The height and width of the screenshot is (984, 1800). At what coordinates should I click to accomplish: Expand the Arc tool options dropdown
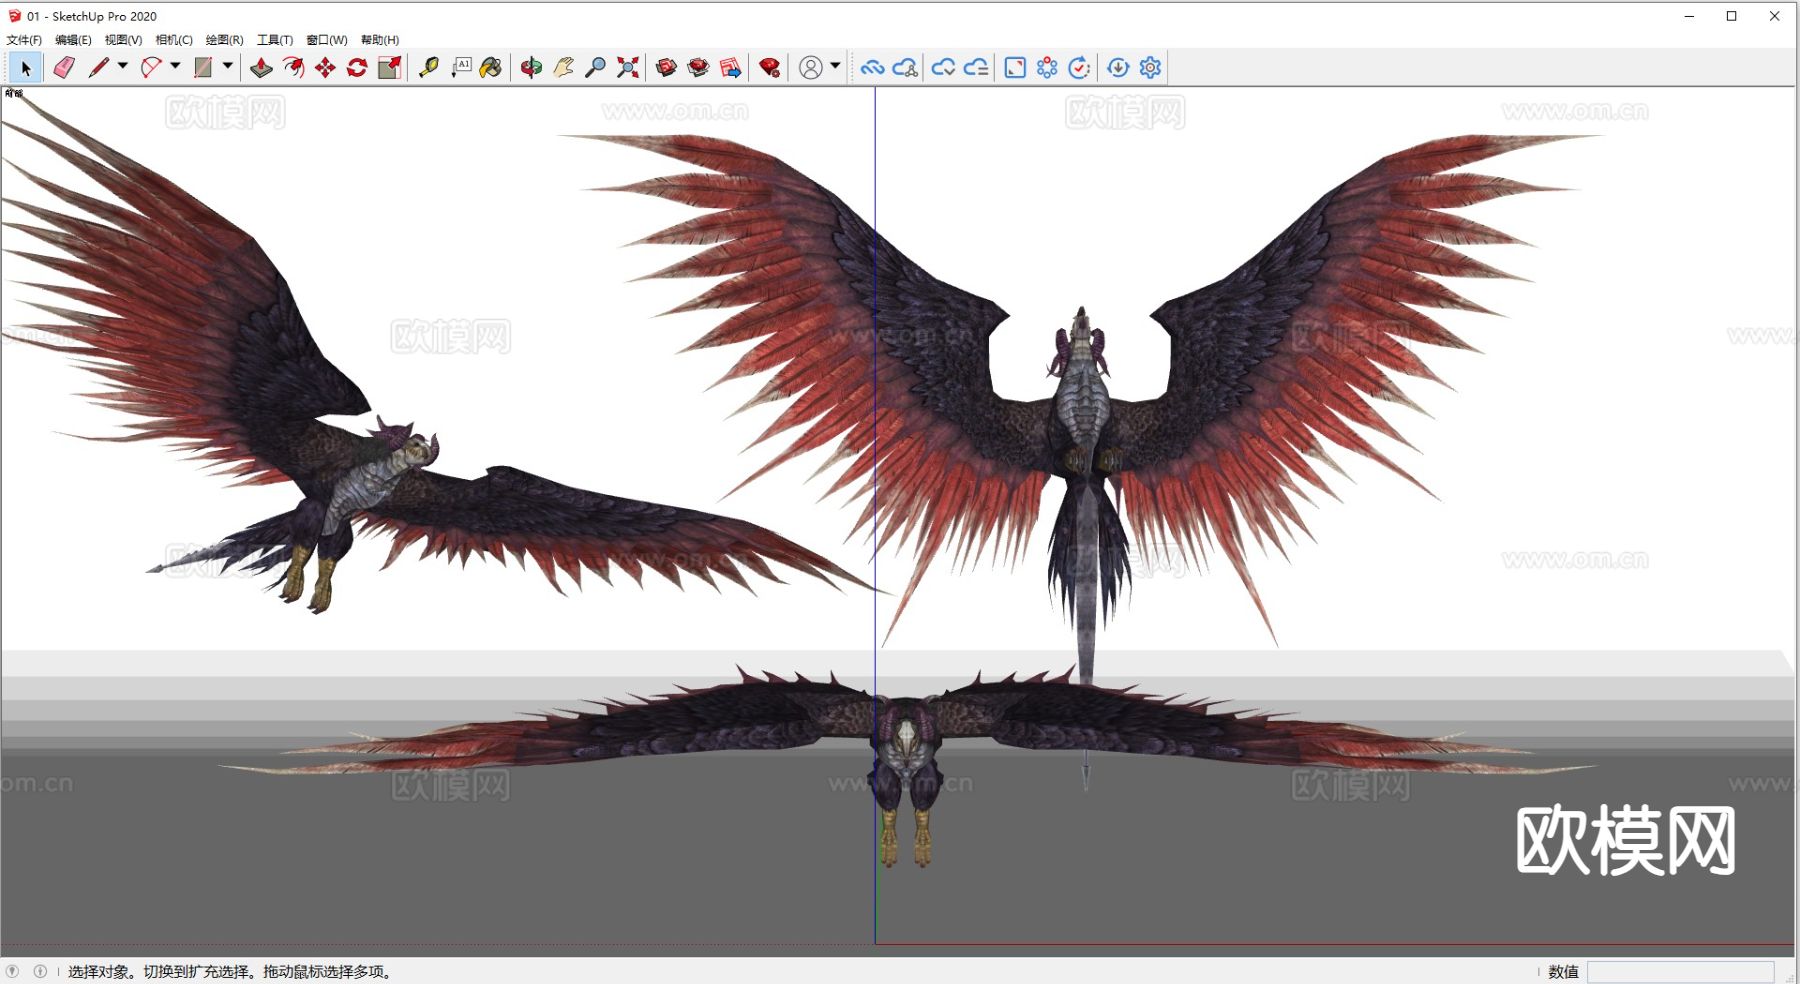(175, 67)
